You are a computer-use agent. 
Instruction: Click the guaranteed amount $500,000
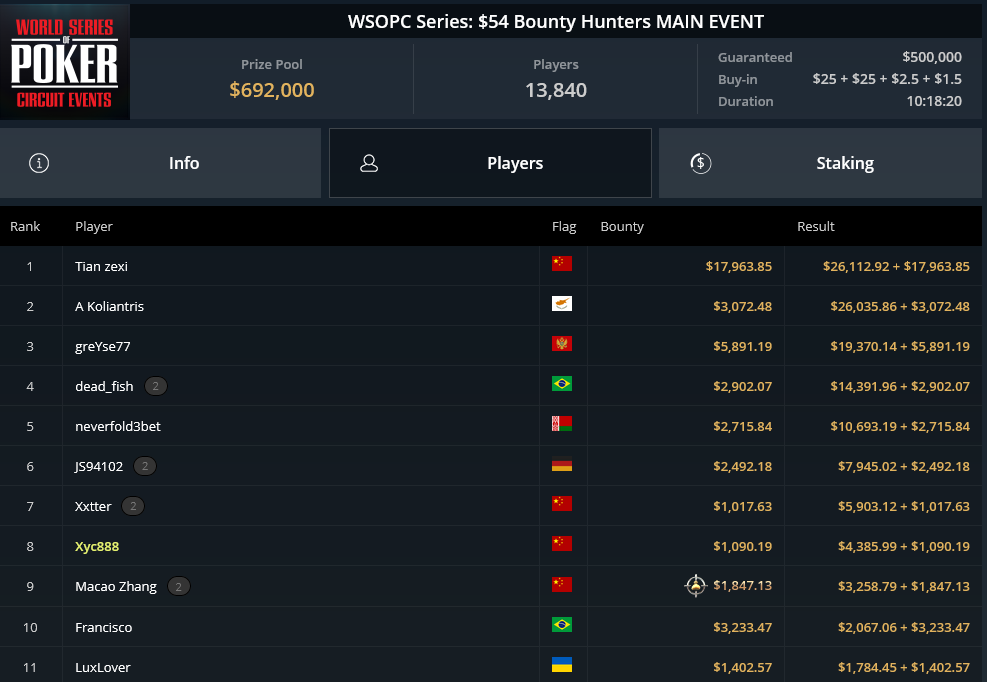pos(932,57)
